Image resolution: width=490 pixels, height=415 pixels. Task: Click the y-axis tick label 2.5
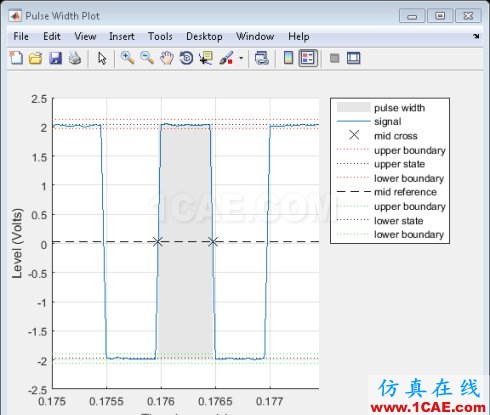pyautogui.click(x=39, y=99)
